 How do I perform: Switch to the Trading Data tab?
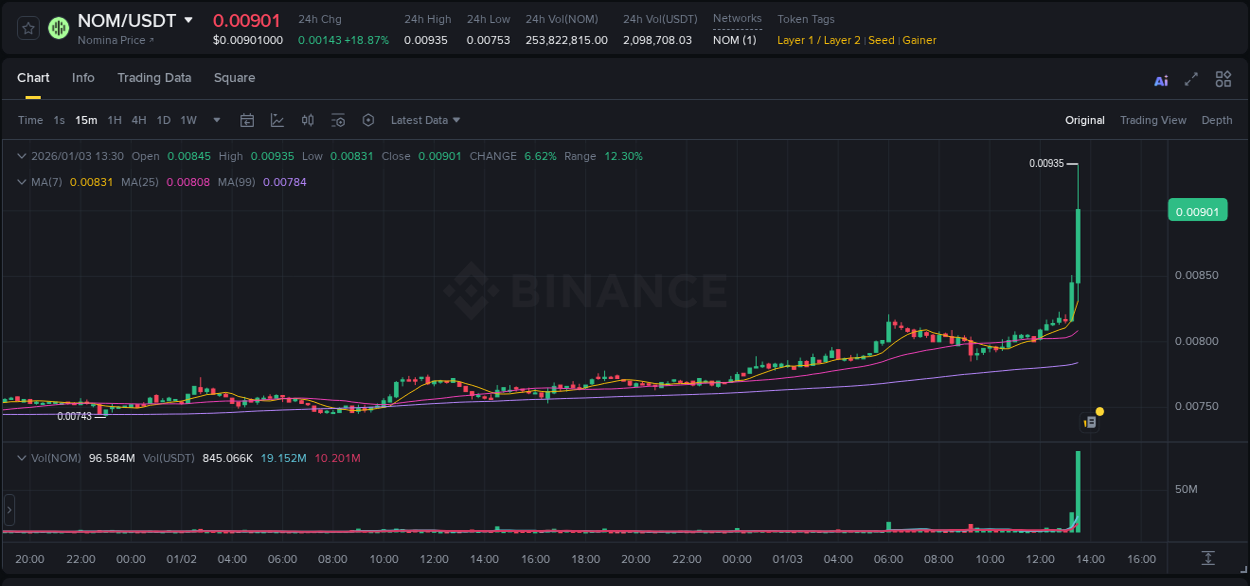tap(154, 77)
